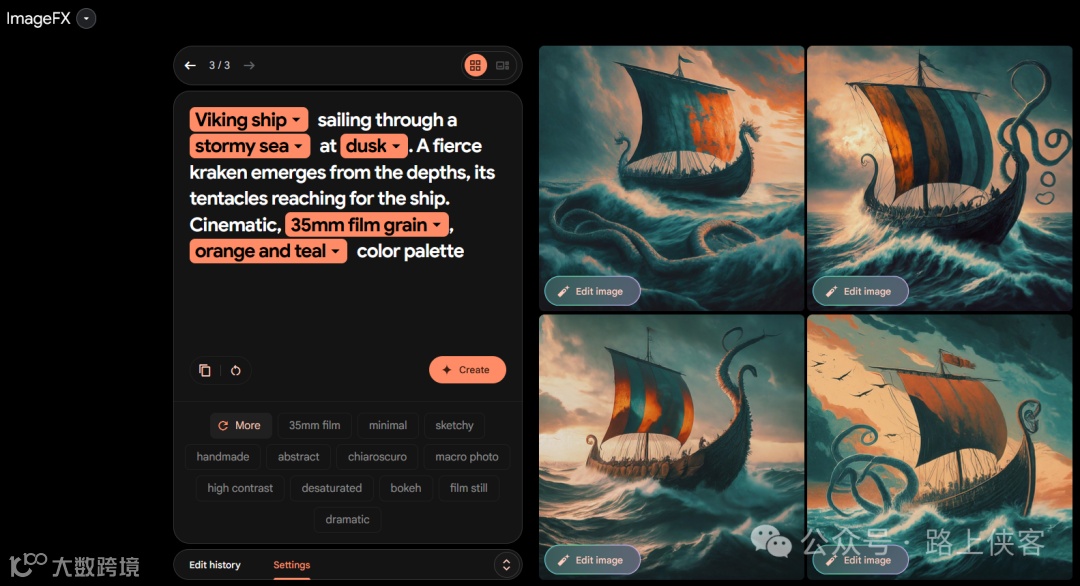Select the dramatic style chip

click(347, 519)
